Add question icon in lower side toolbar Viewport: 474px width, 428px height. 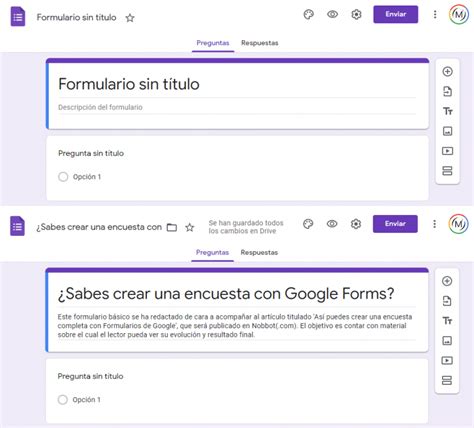[x=447, y=281]
